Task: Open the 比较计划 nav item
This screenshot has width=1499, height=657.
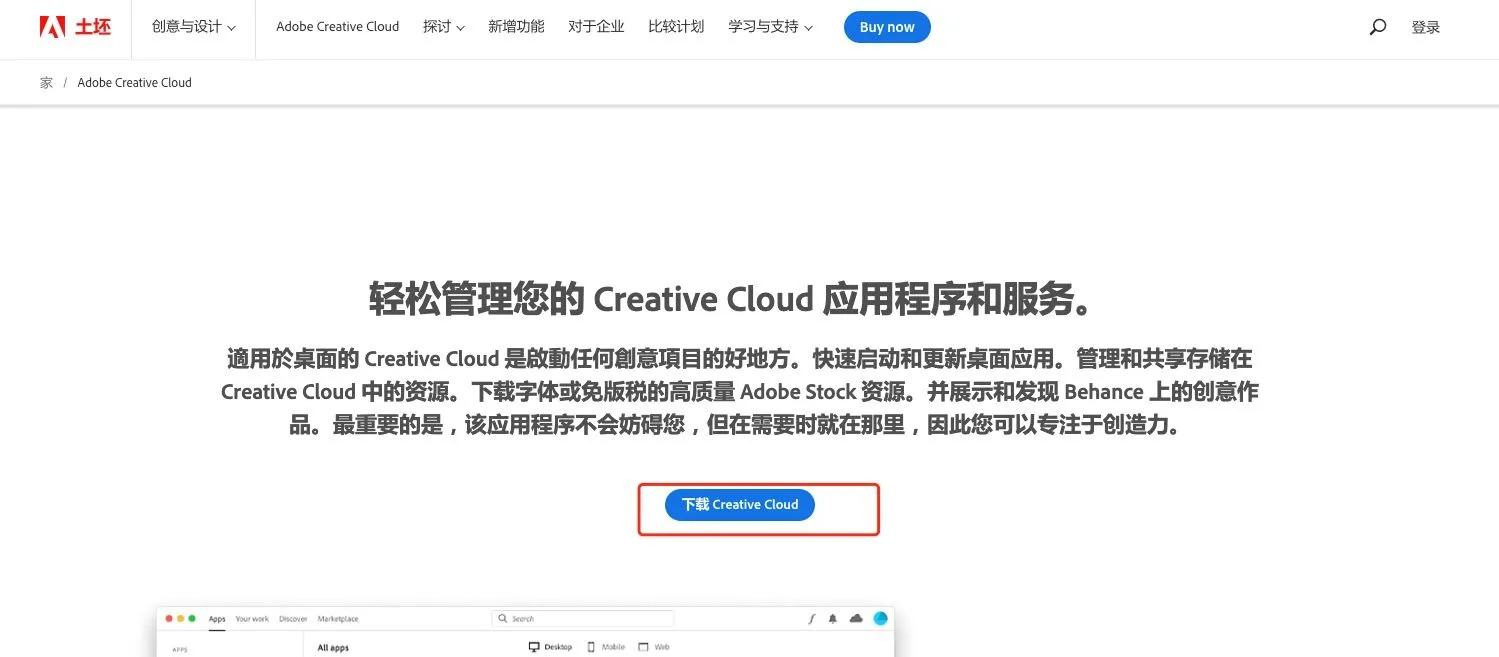Action: coord(676,27)
